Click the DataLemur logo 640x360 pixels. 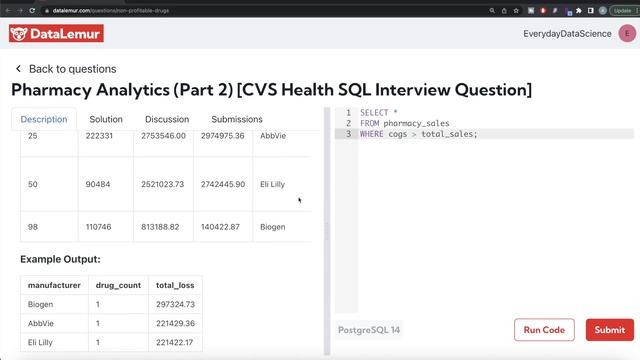coord(56,33)
